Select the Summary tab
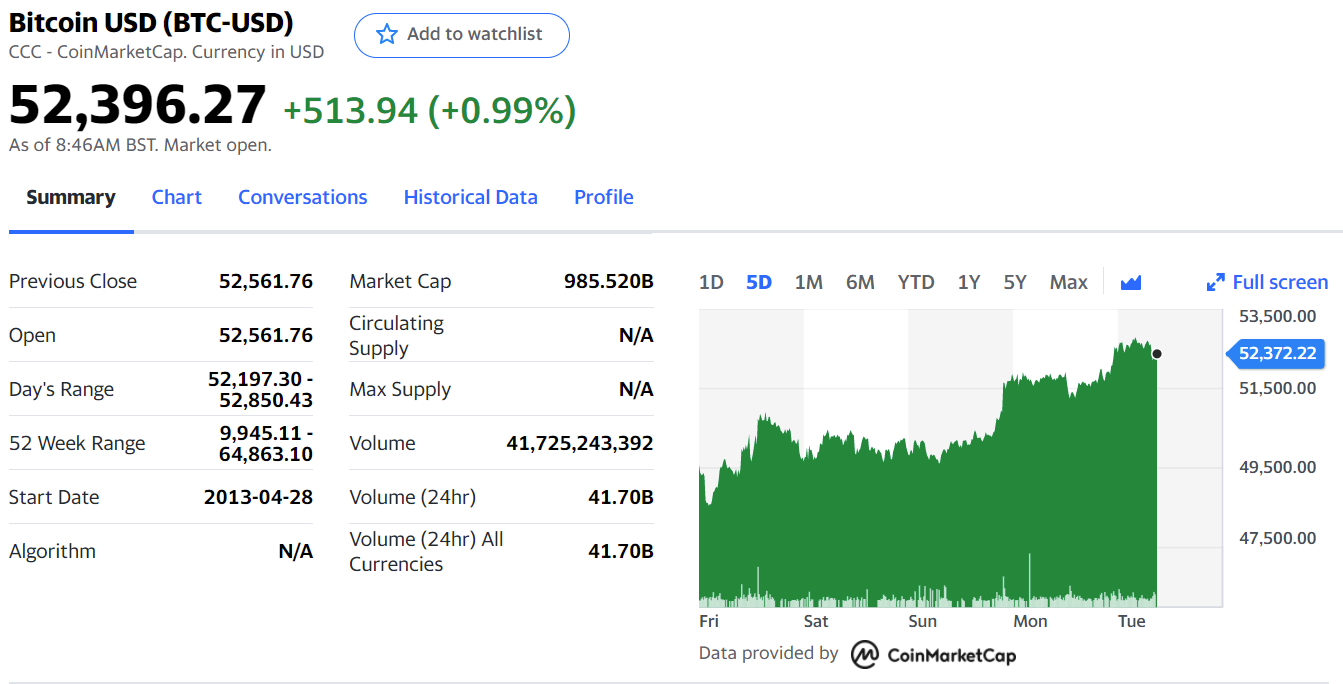Viewport: 1343px width, 684px height. click(71, 197)
